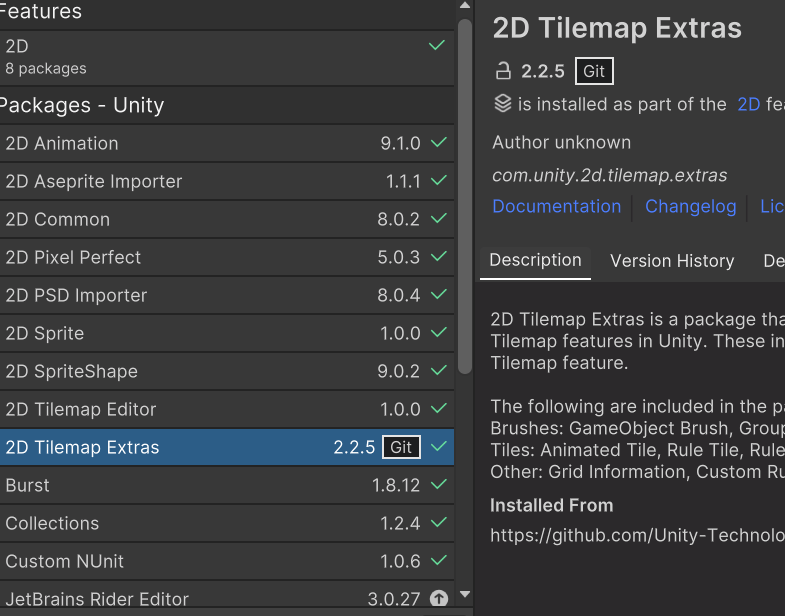Select the 2D Animation package

click(x=227, y=143)
